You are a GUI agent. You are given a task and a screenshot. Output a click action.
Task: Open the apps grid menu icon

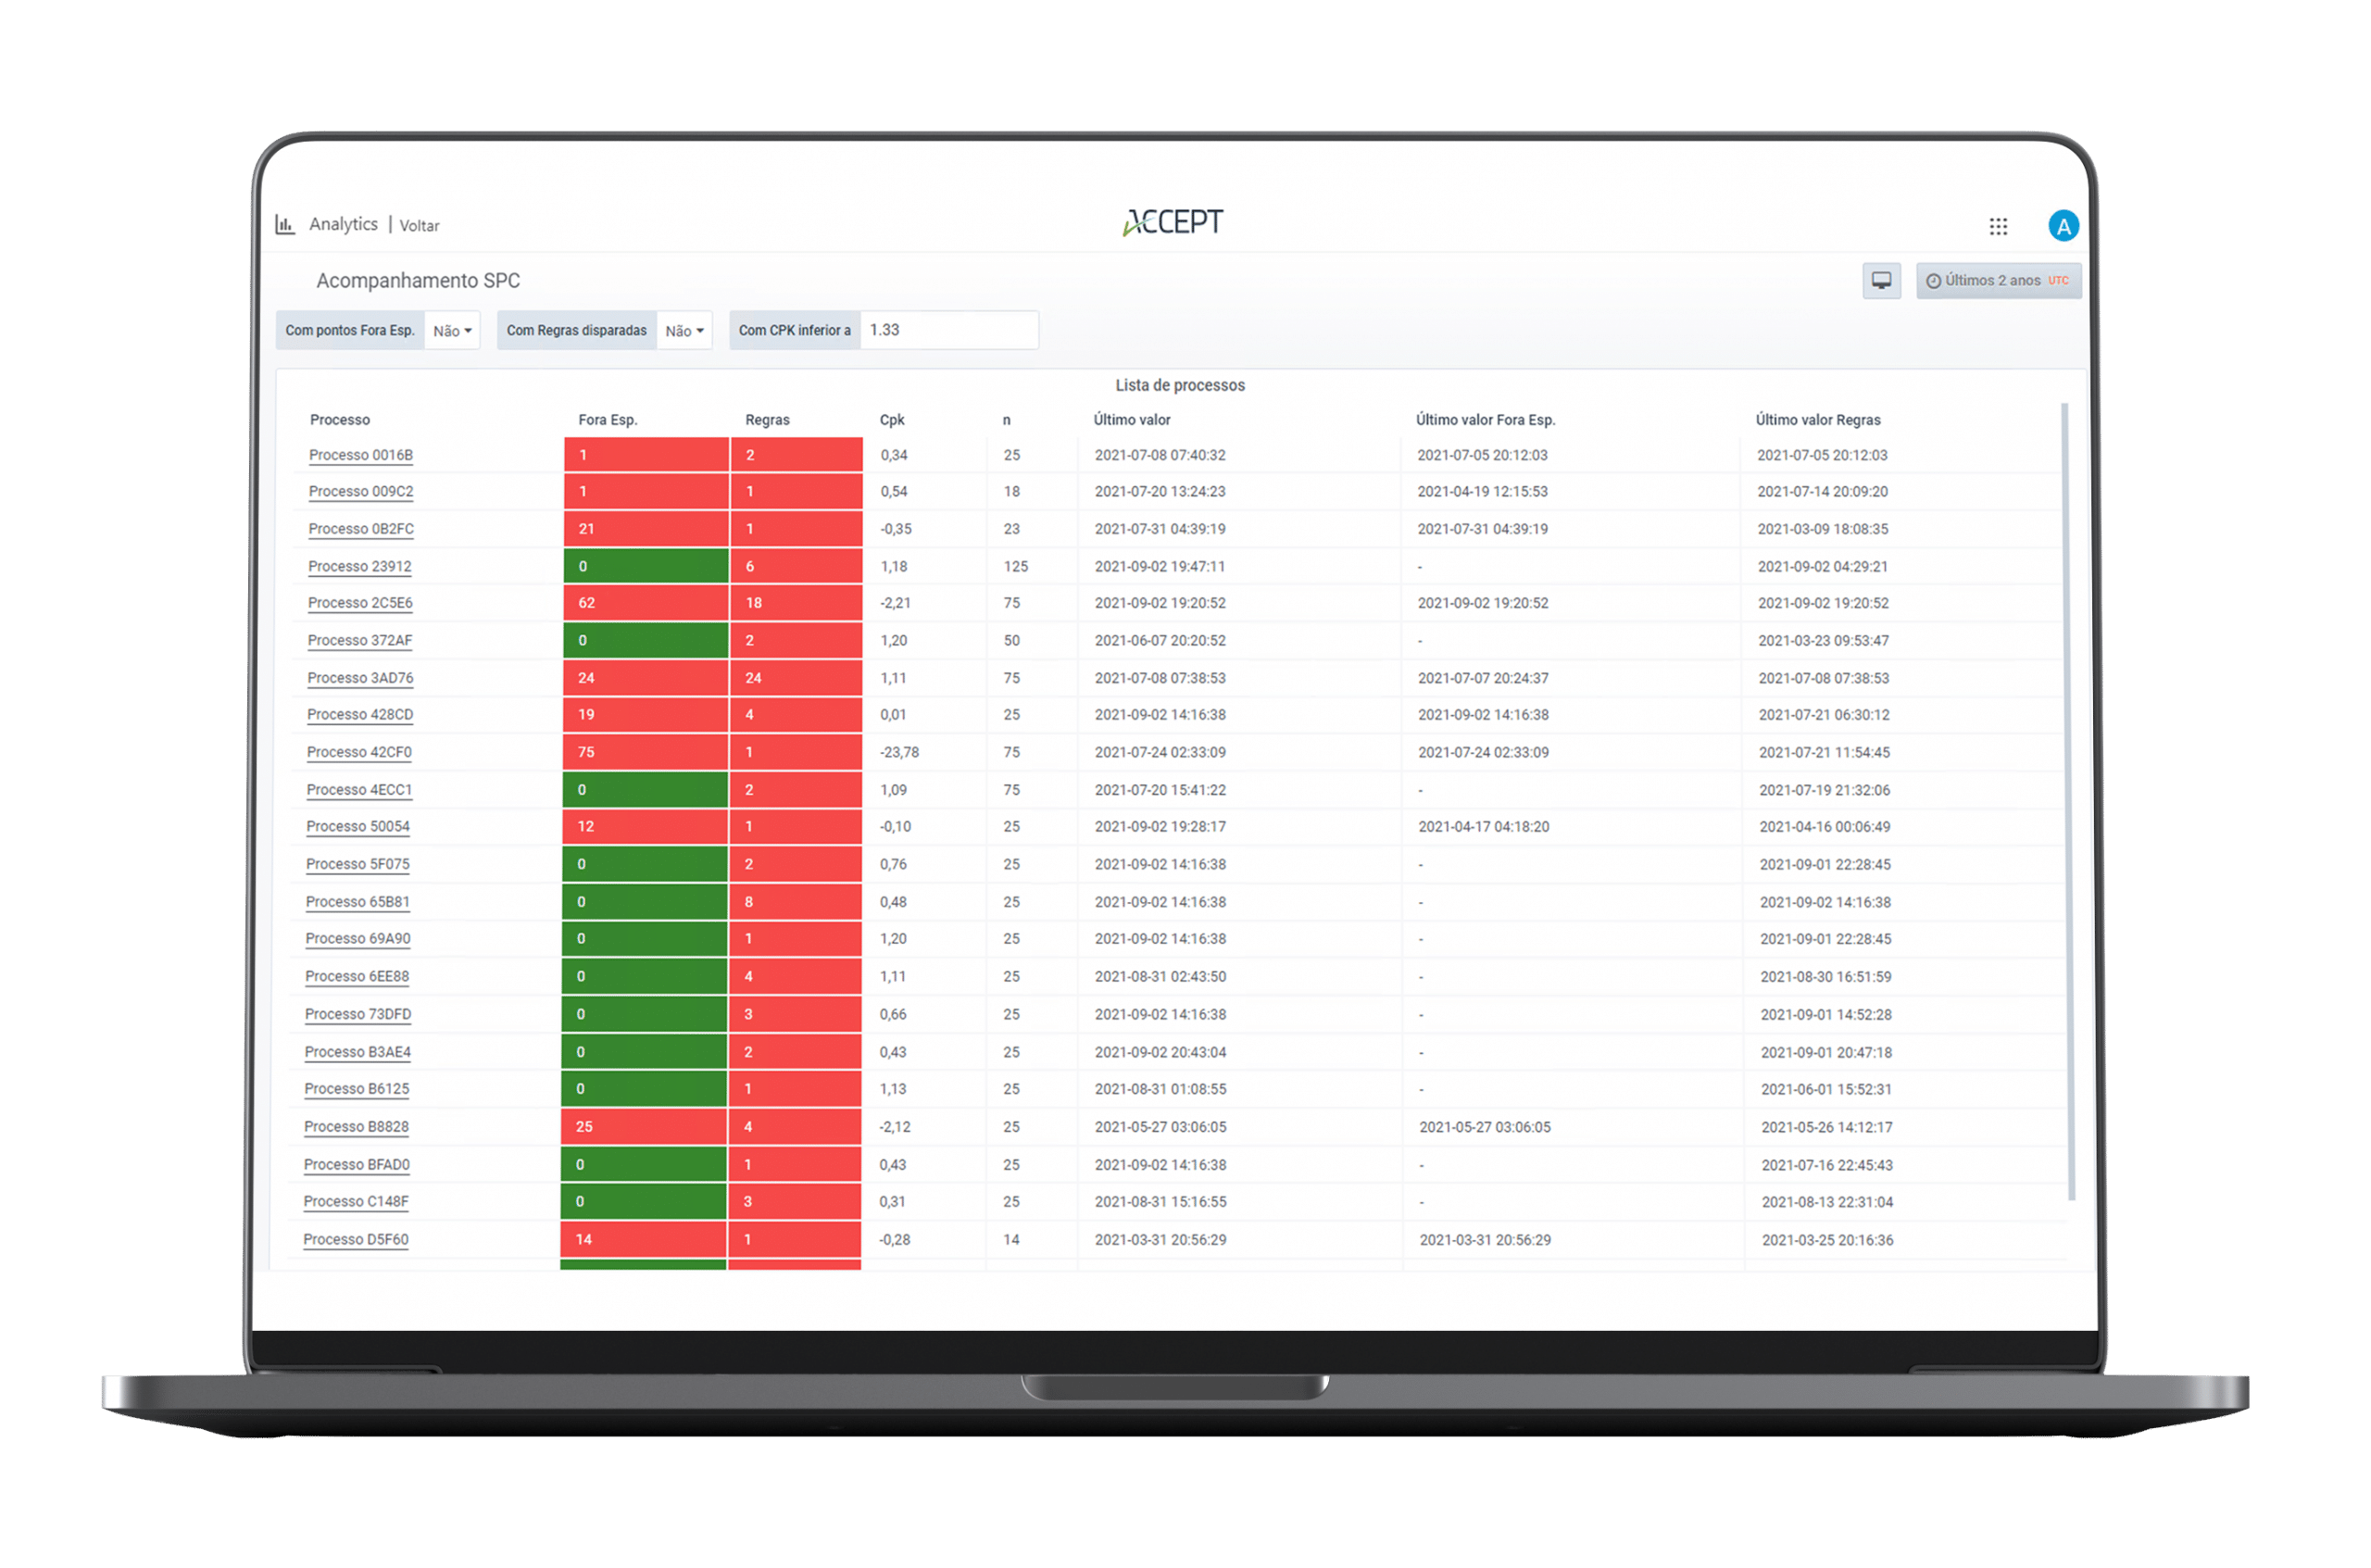click(x=1998, y=227)
